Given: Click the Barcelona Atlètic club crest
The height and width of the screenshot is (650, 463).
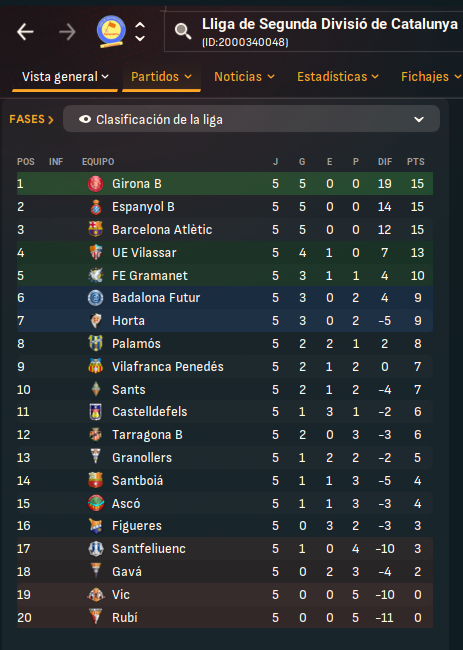Looking at the screenshot, I should [96, 229].
